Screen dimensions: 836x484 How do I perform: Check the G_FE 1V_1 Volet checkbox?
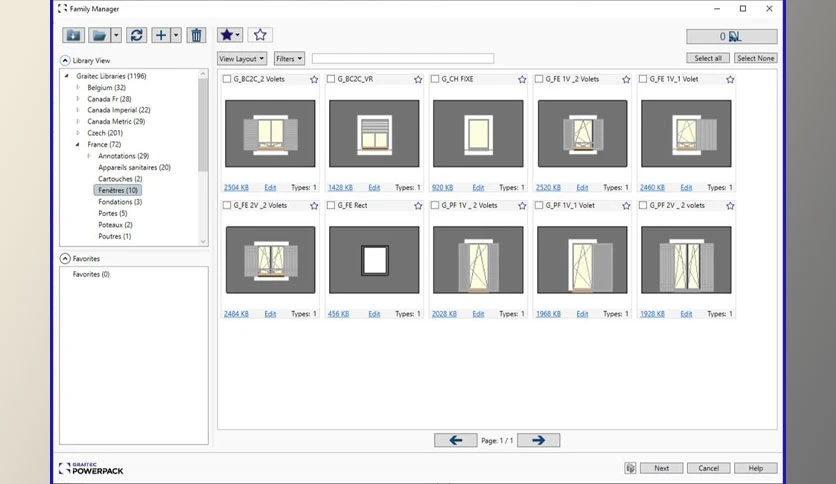(643, 79)
